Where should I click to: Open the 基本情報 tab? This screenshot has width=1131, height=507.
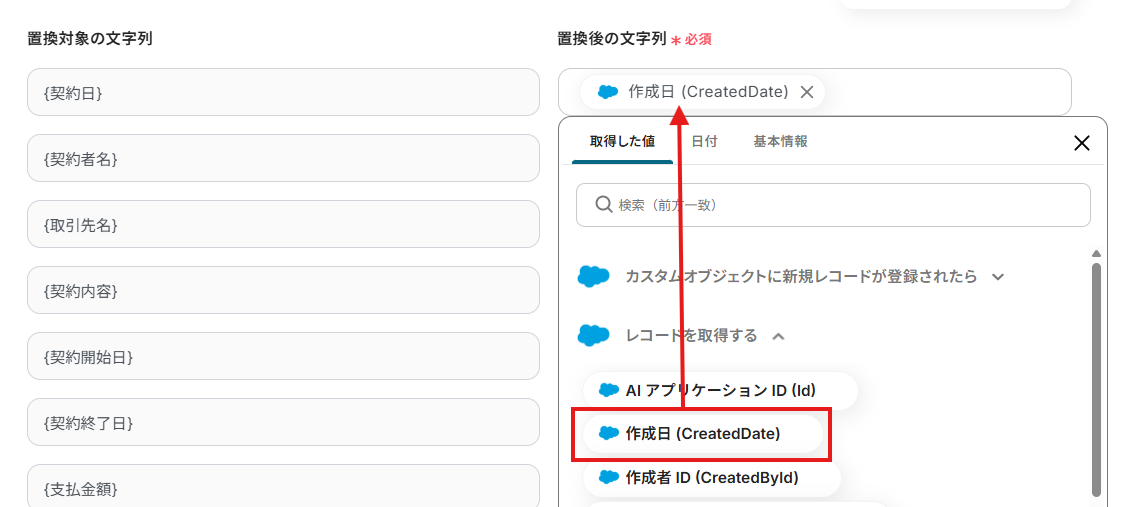[780, 142]
